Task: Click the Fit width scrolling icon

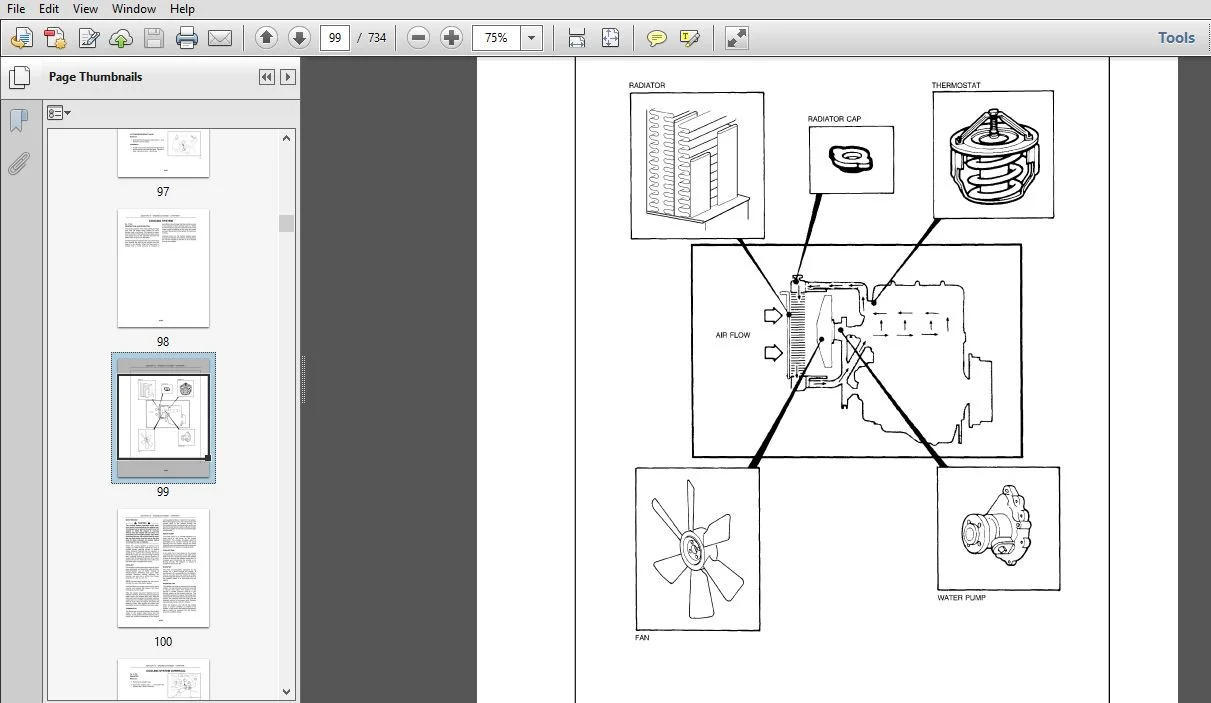Action: [x=577, y=38]
